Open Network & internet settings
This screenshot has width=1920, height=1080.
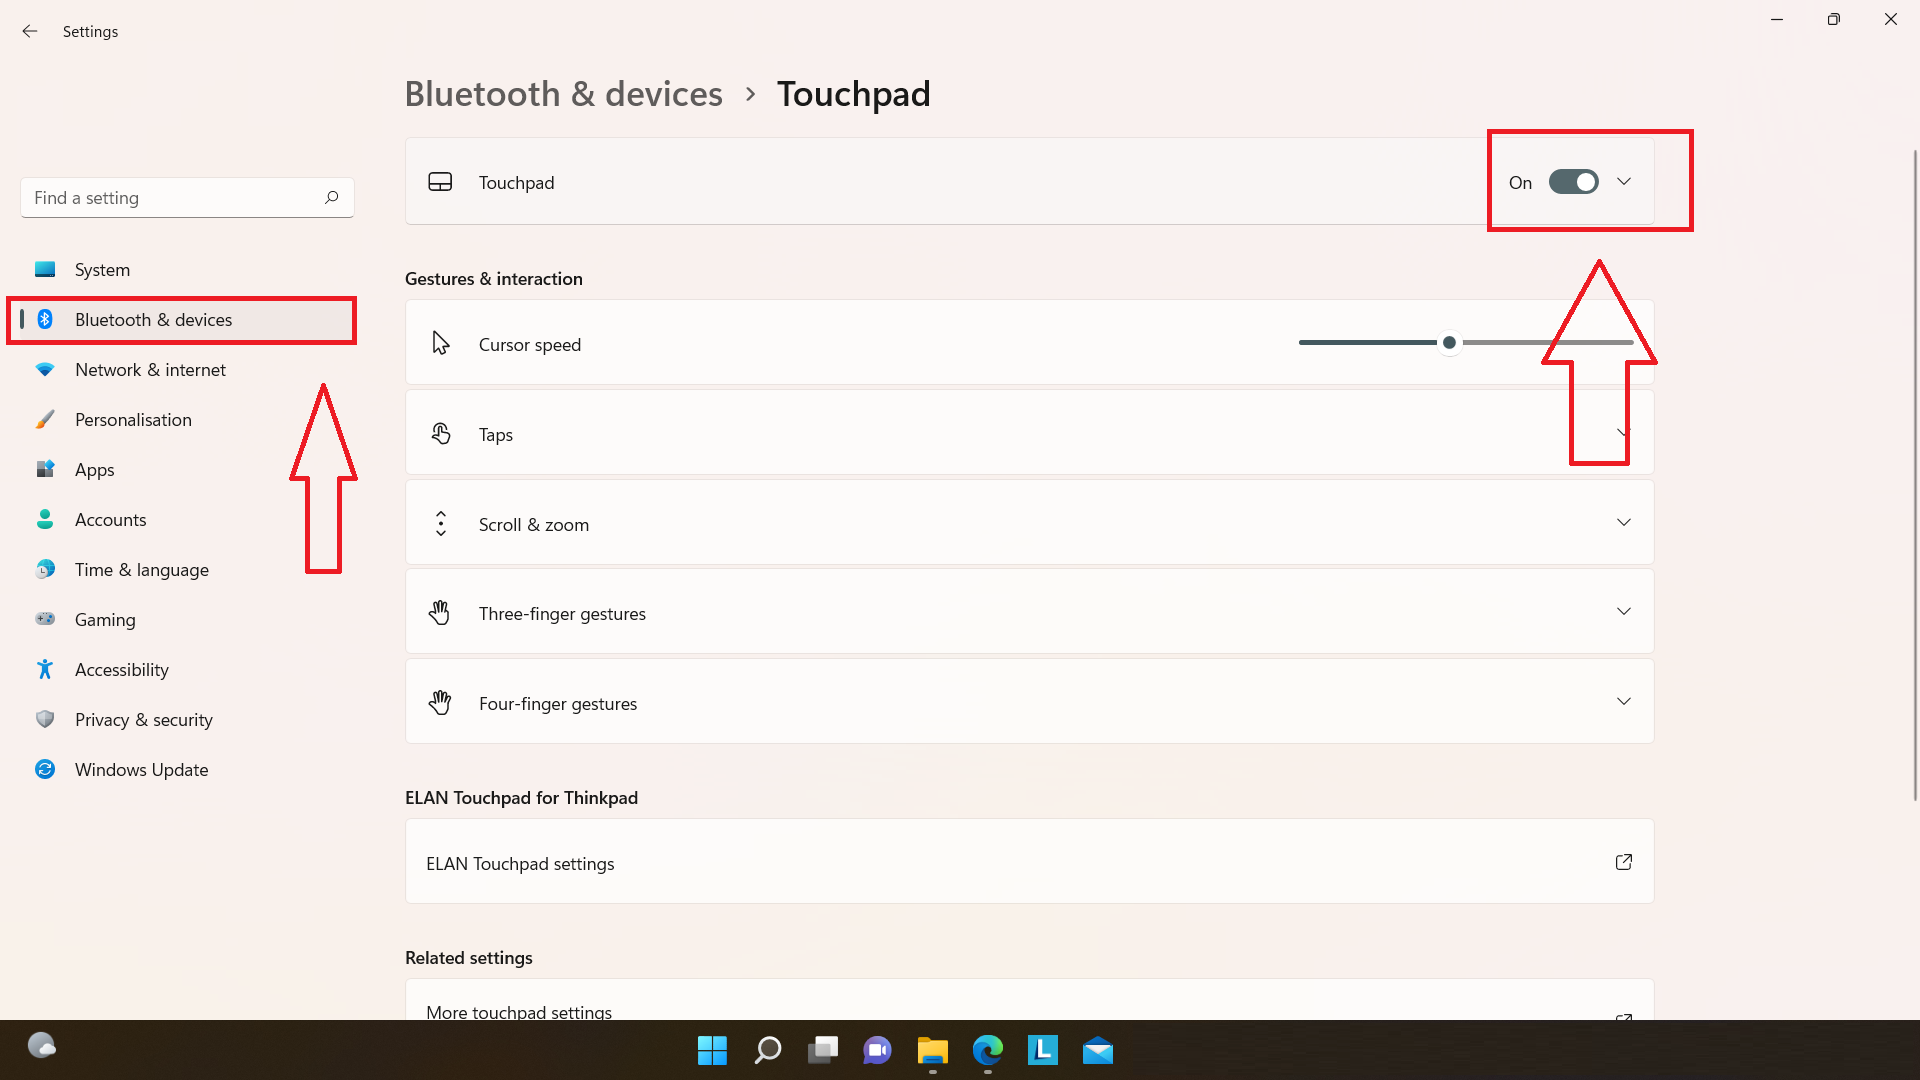pos(150,370)
